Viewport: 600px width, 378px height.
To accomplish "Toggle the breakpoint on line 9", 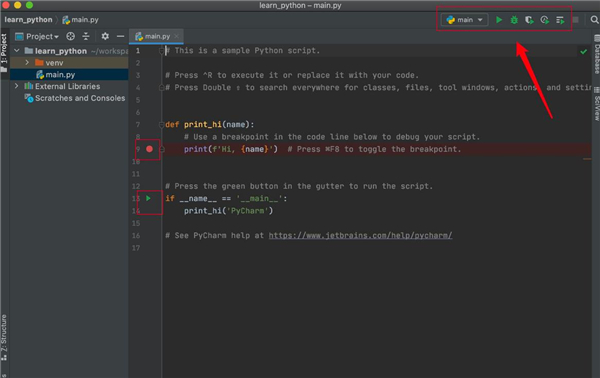I will click(x=149, y=149).
